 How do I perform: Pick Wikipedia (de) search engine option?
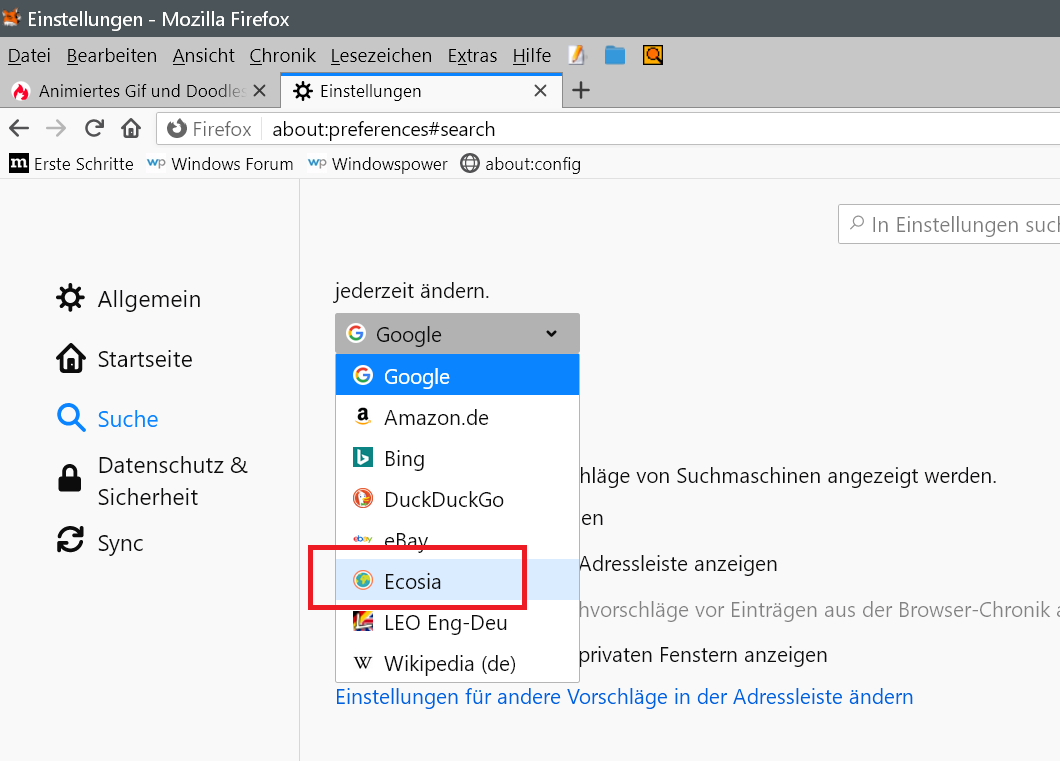449,663
